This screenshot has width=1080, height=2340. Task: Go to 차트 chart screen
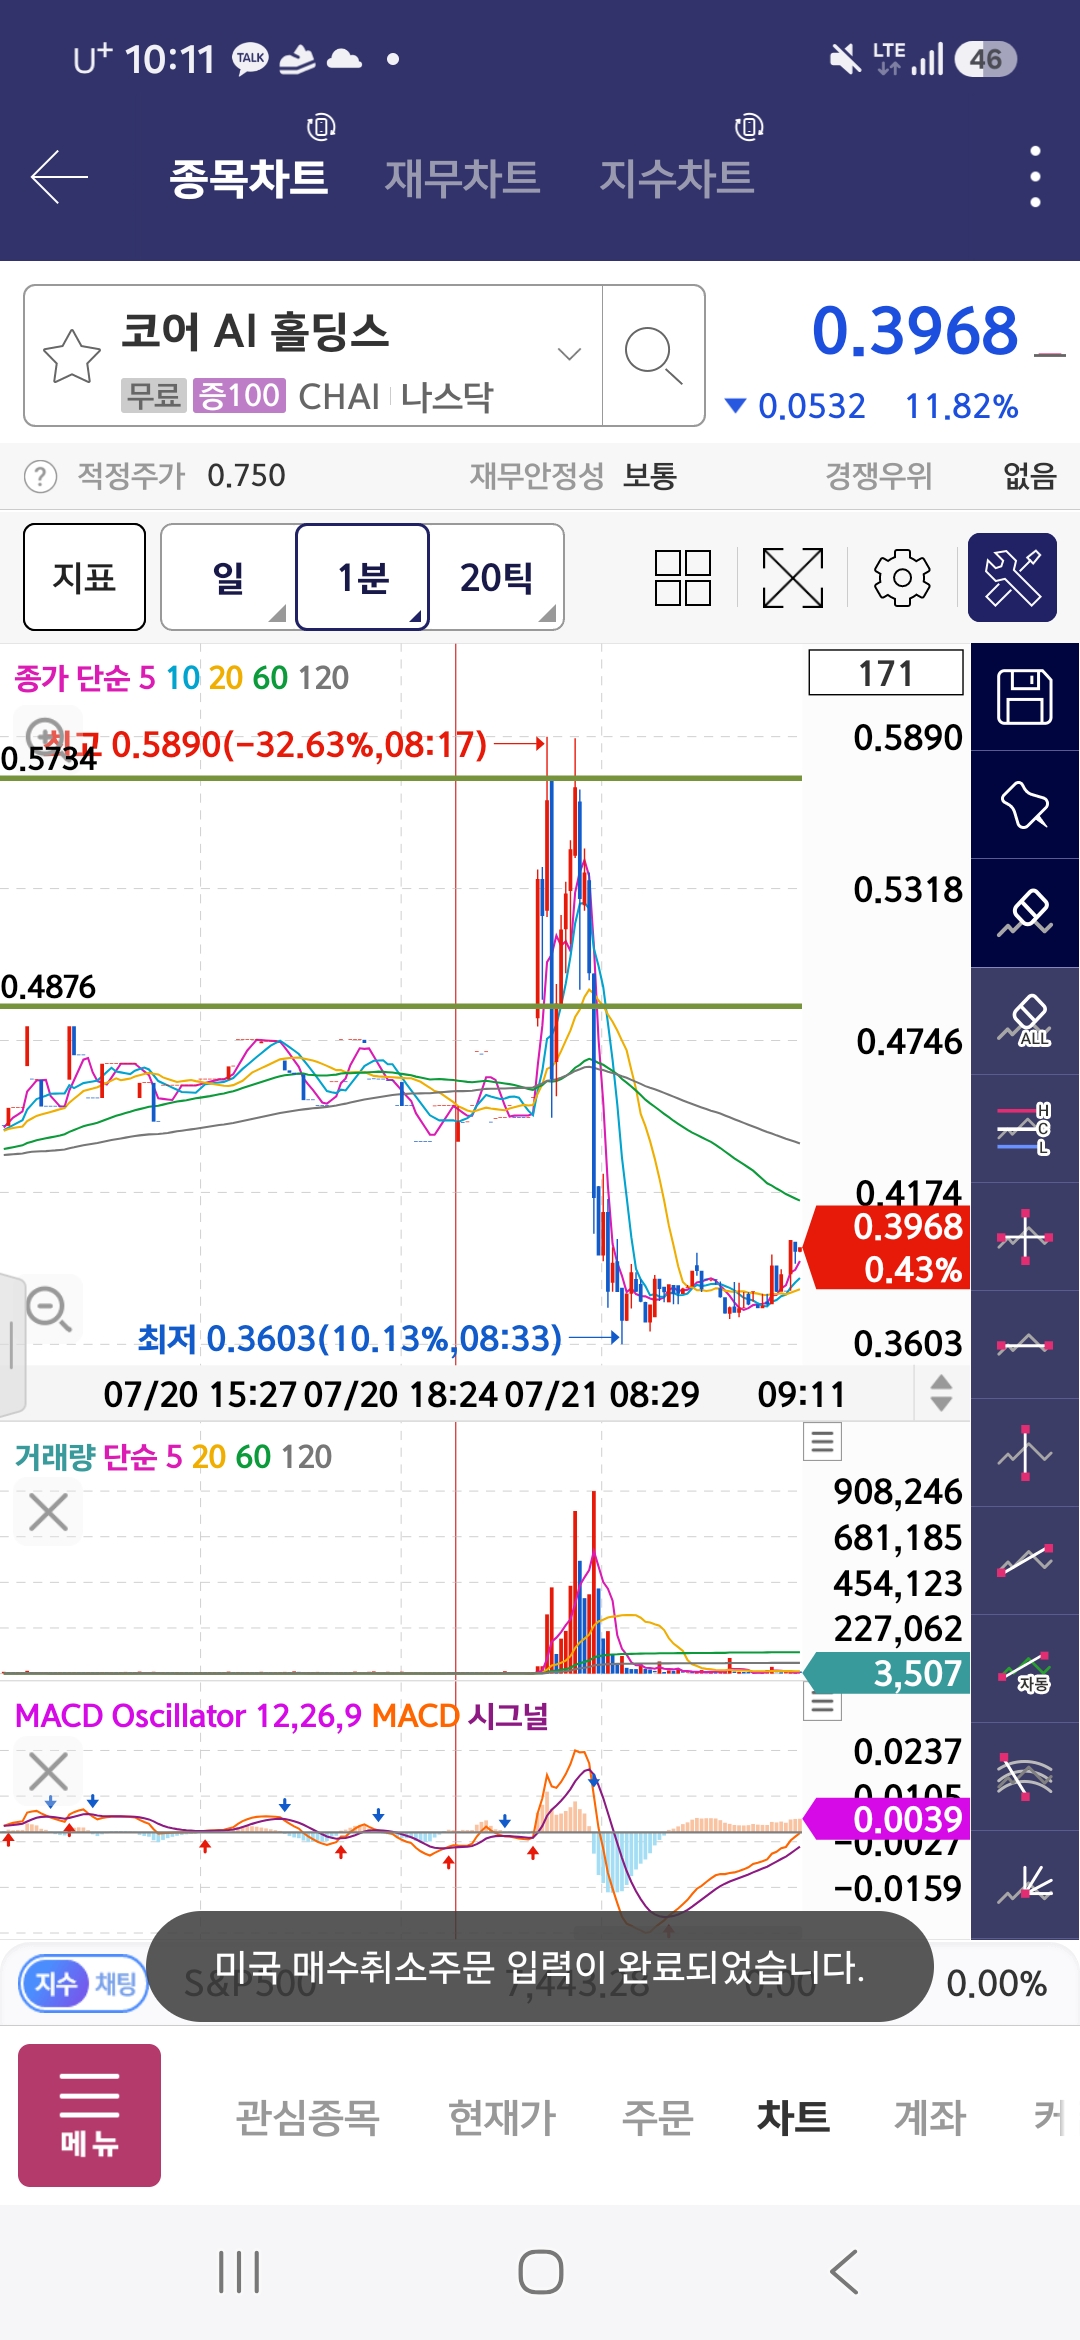click(x=793, y=2117)
